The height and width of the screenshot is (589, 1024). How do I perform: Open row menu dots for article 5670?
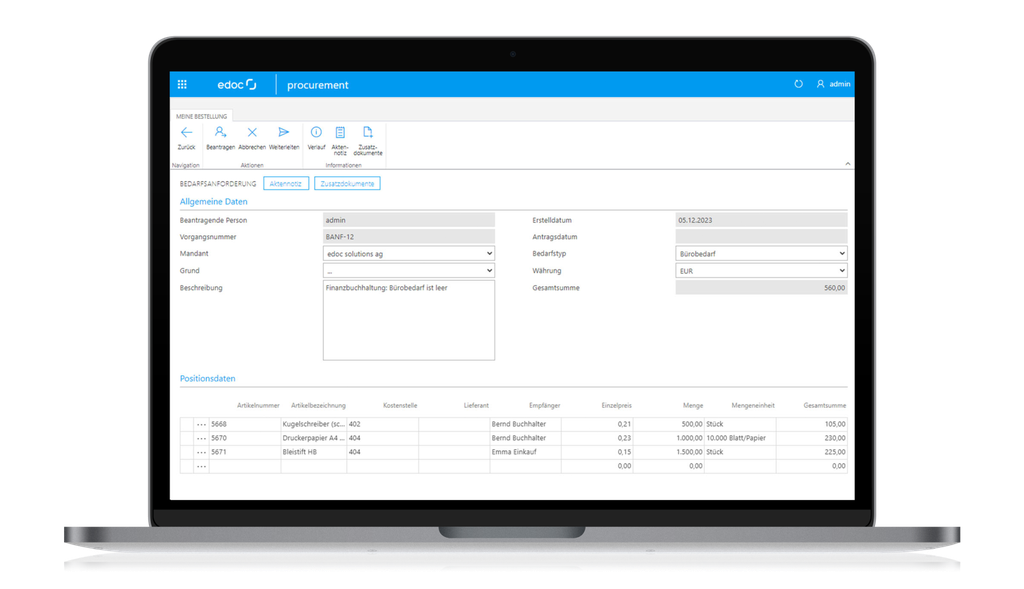(x=201, y=438)
